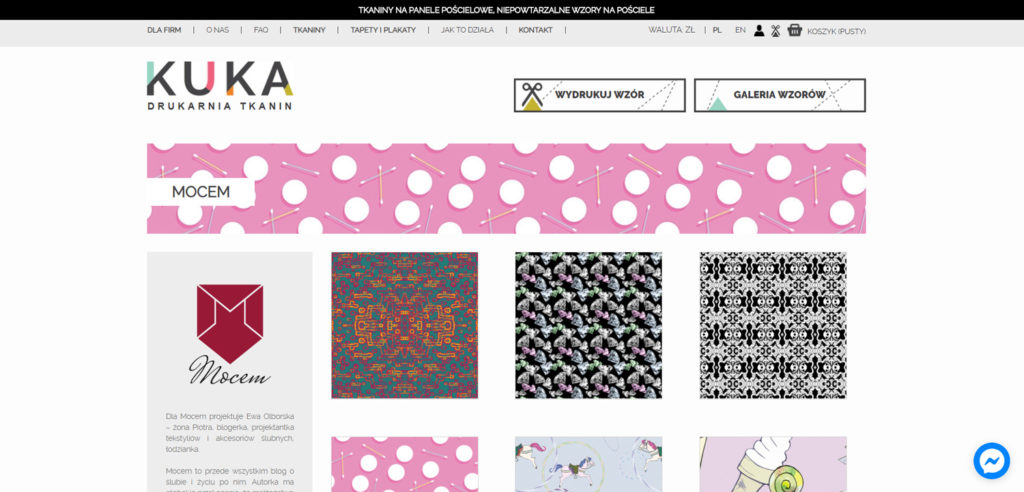Open the Jak to działa page
The height and width of the screenshot is (492, 1024).
pyautogui.click(x=467, y=30)
